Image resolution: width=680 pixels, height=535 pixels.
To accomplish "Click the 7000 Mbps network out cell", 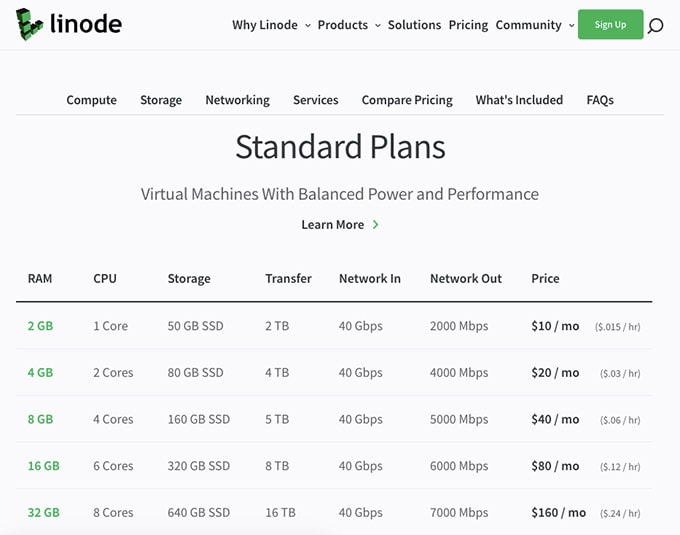I will click(x=459, y=513).
